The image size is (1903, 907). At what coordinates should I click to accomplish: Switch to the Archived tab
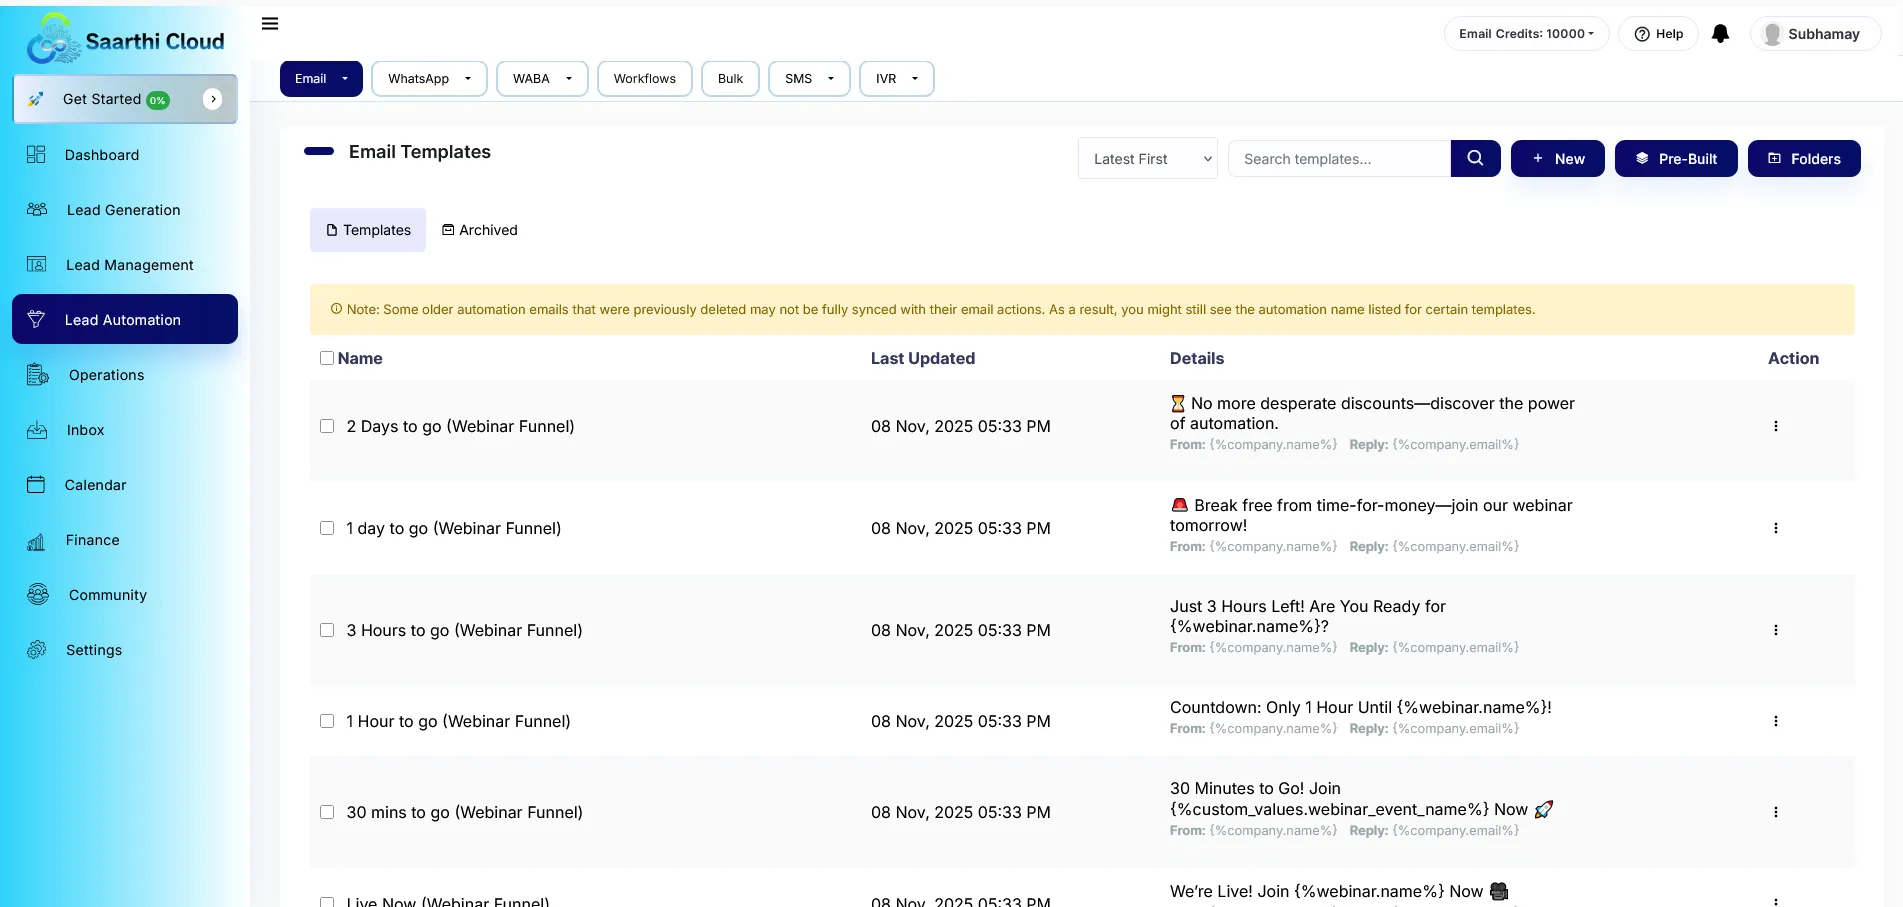click(x=480, y=230)
